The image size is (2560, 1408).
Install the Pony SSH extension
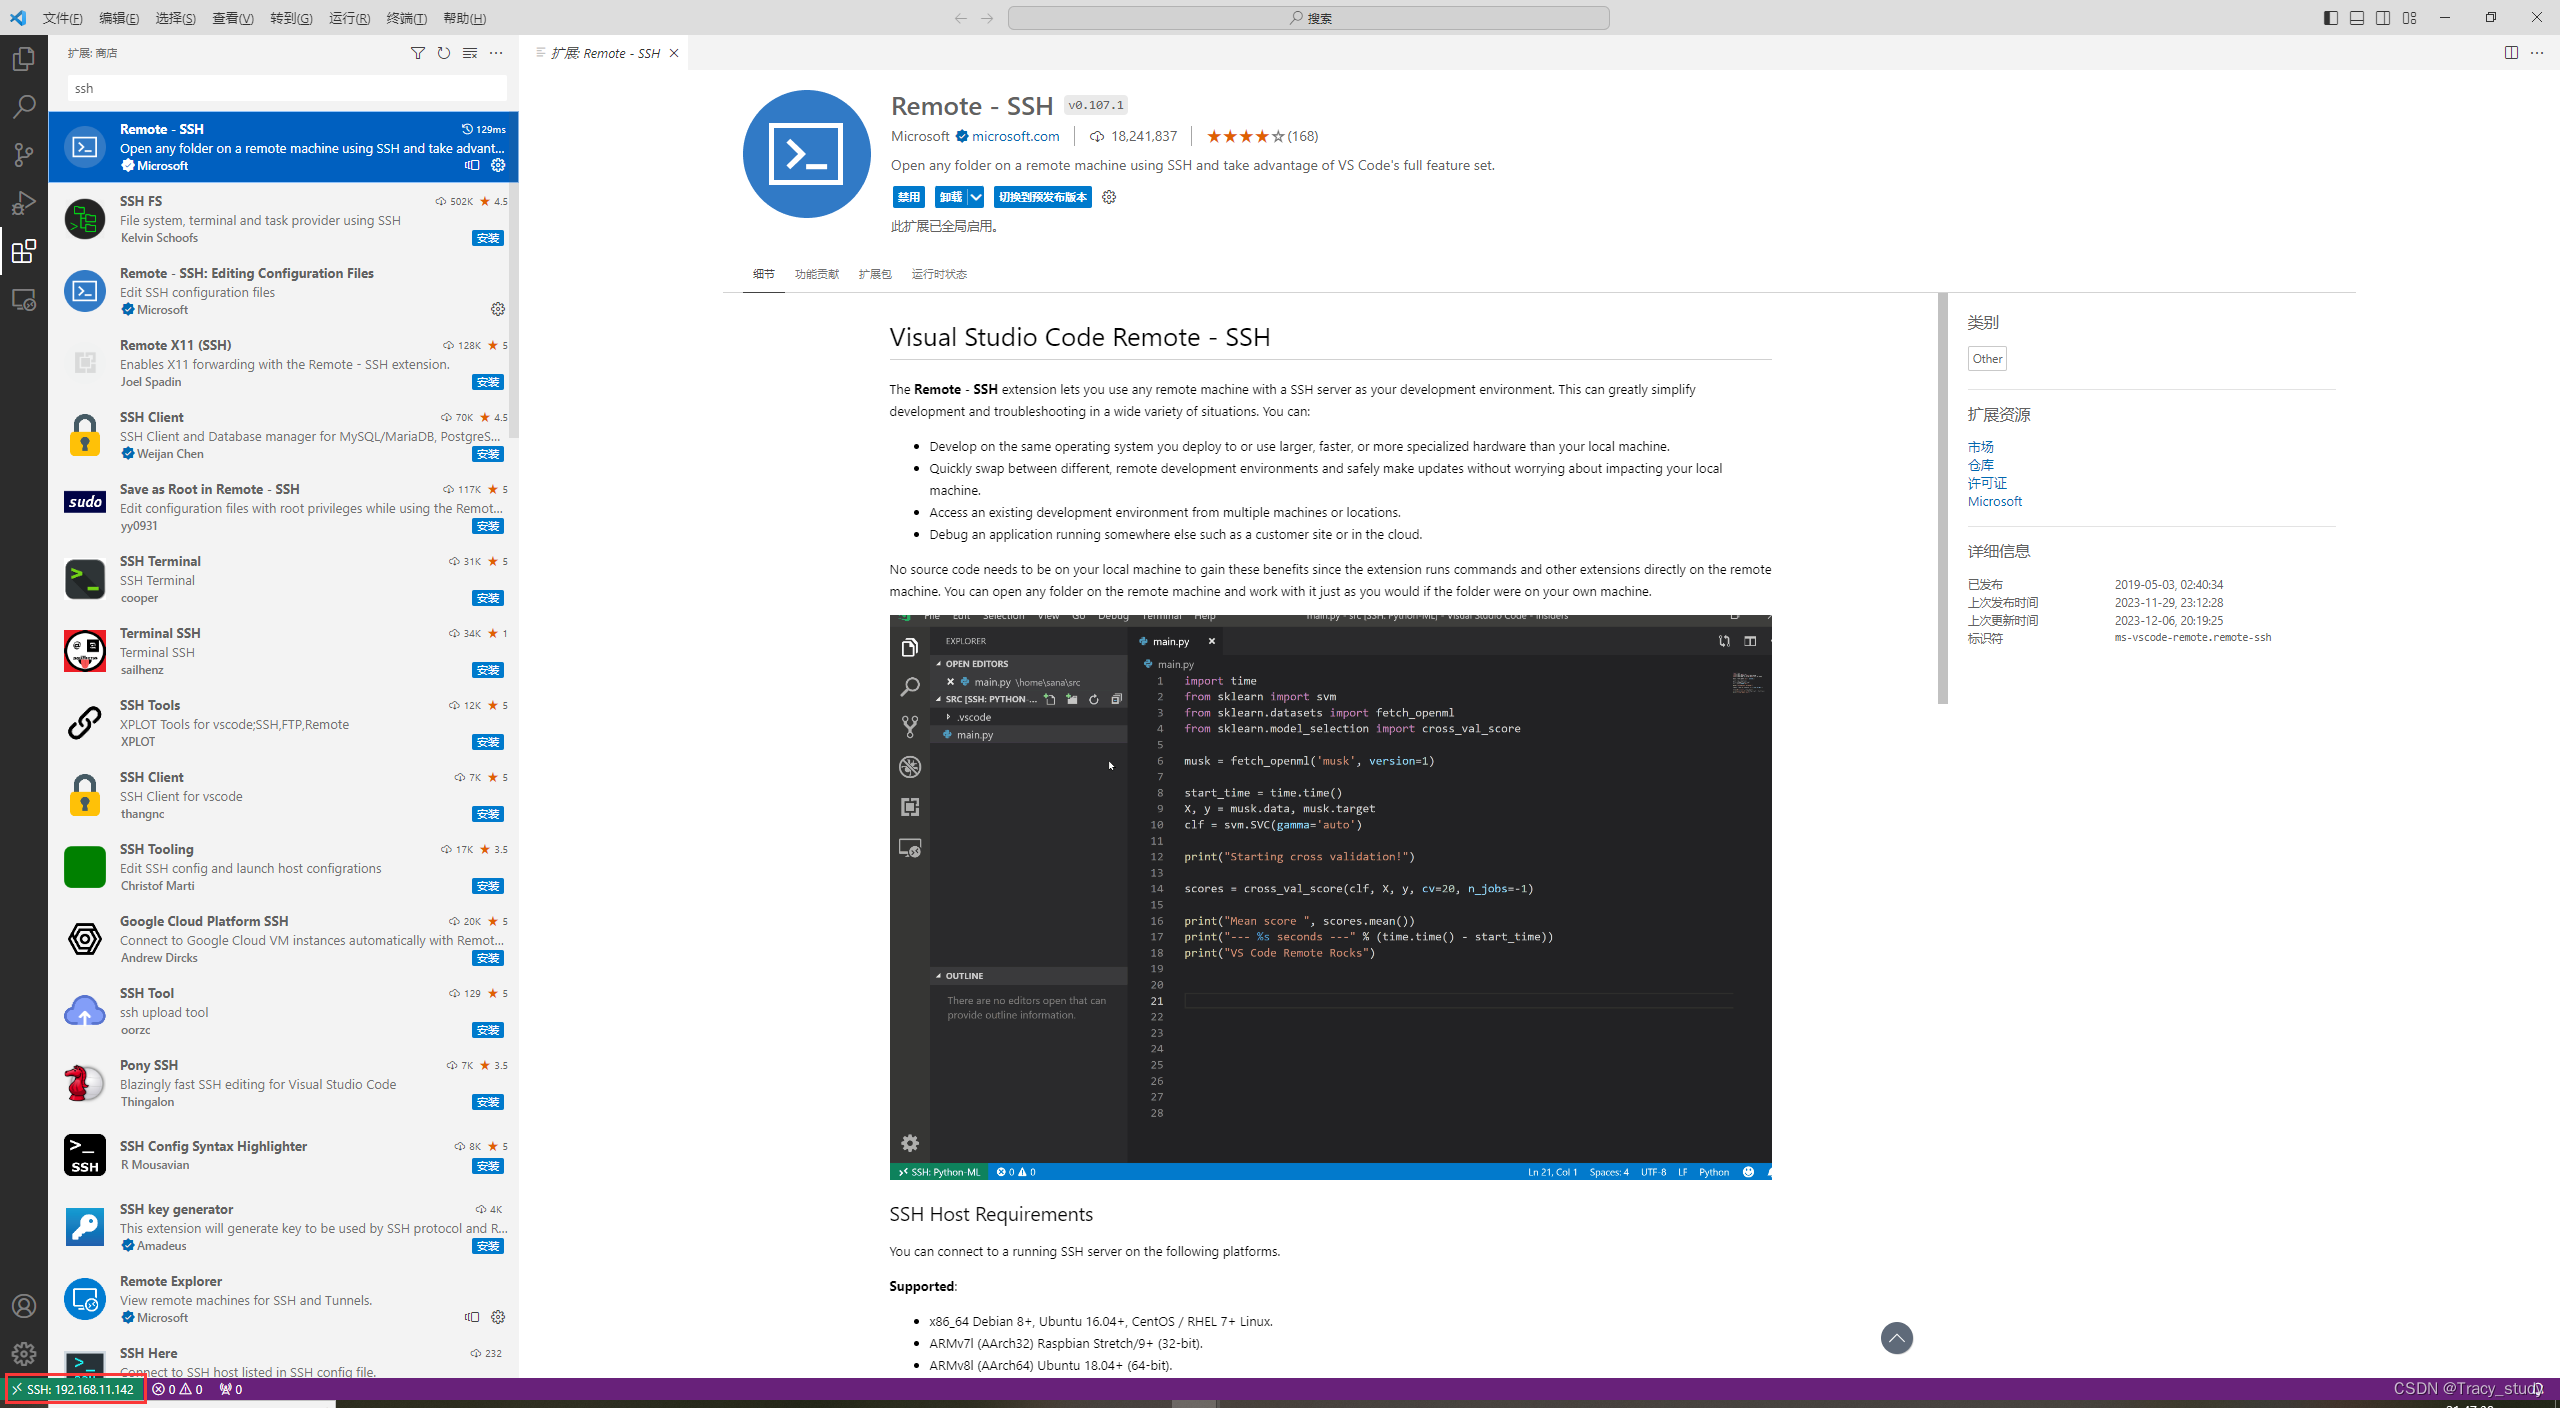(x=488, y=1102)
